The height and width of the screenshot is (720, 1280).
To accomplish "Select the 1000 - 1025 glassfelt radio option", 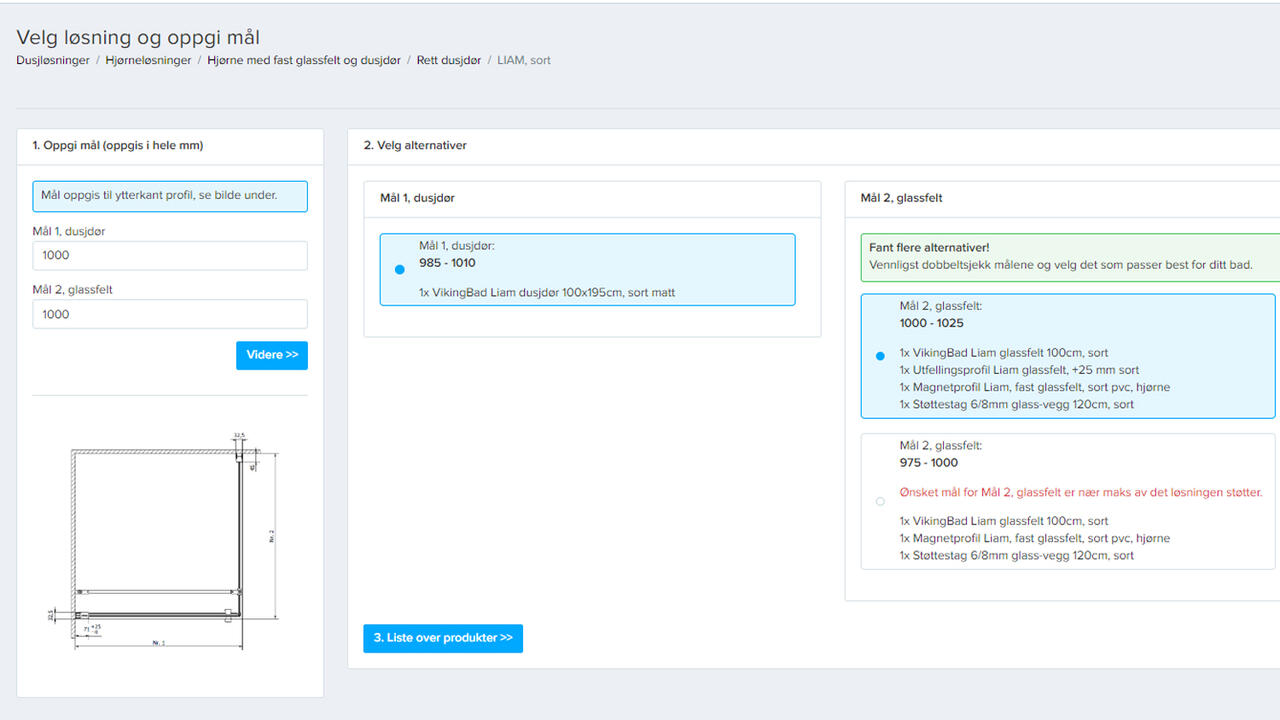I will point(880,356).
